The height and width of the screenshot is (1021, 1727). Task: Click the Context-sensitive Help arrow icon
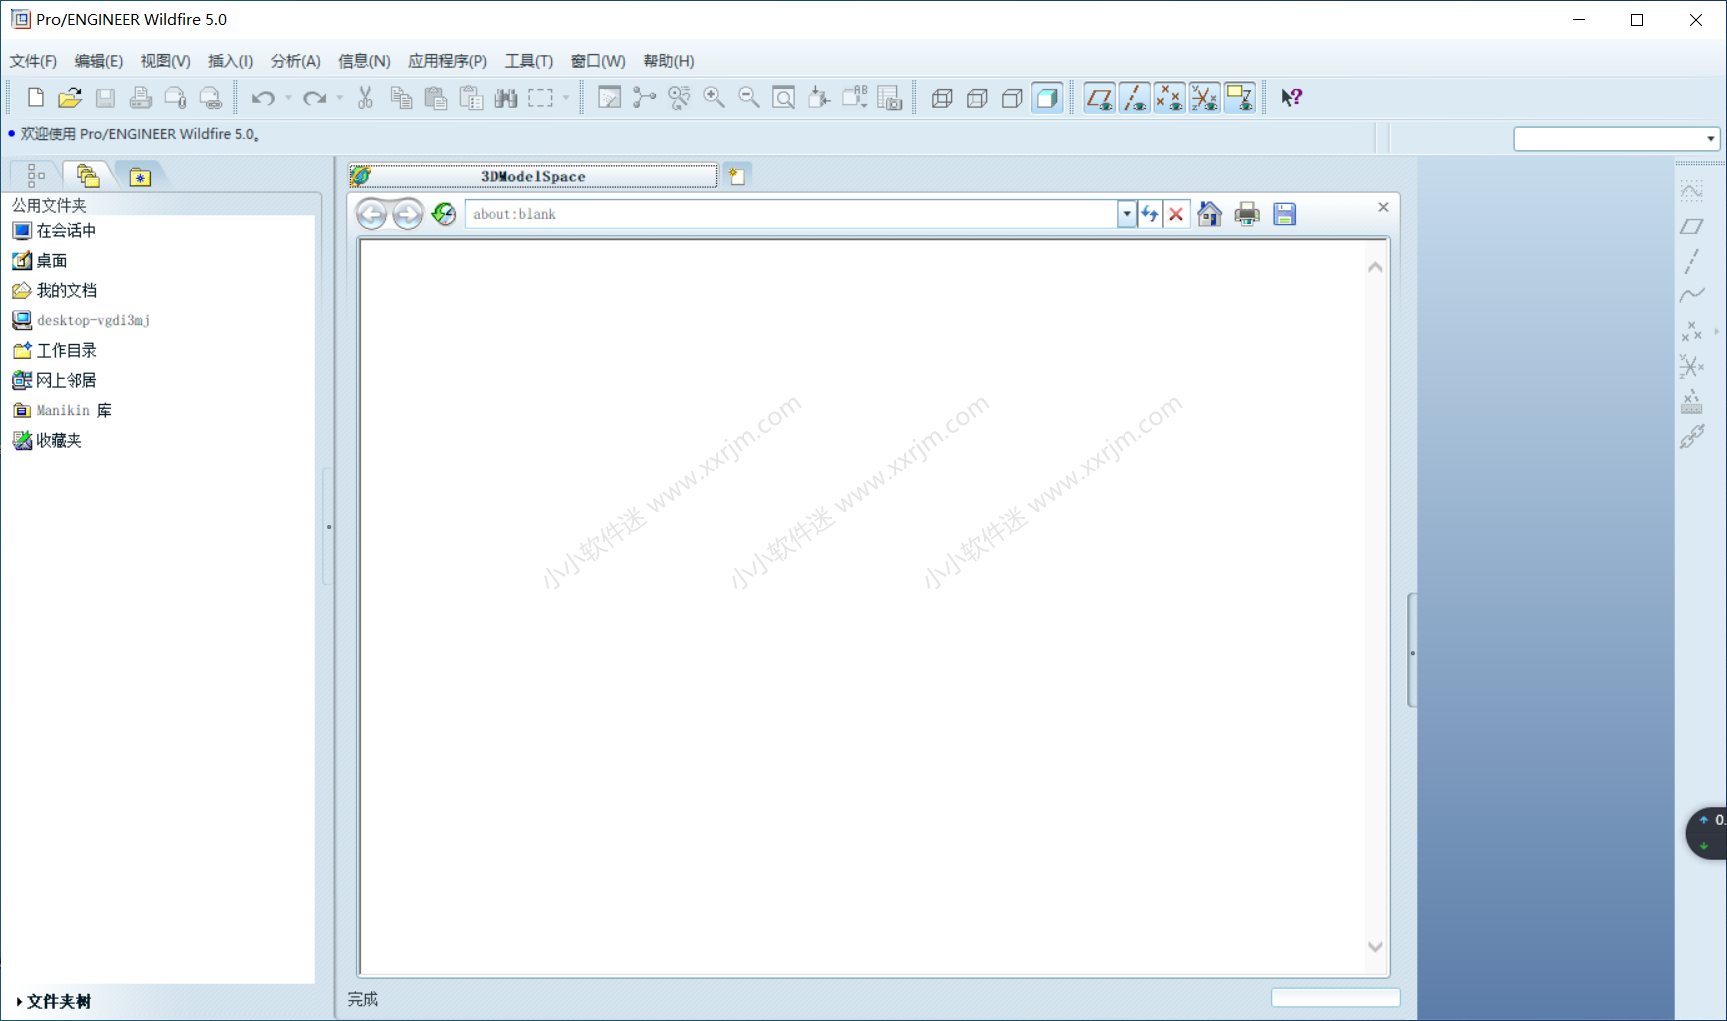[x=1291, y=97]
